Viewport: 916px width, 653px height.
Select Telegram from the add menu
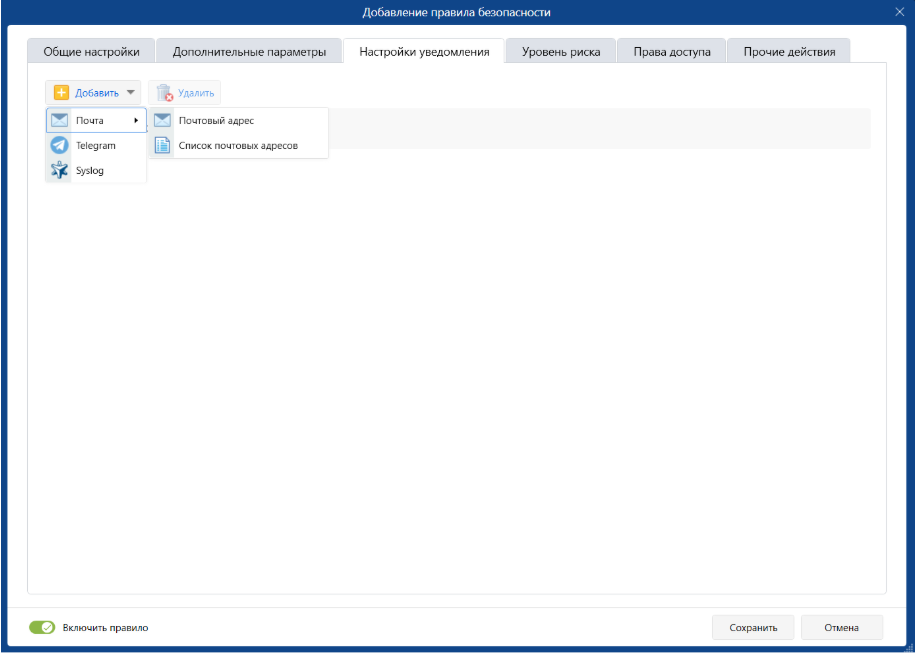click(x=96, y=146)
